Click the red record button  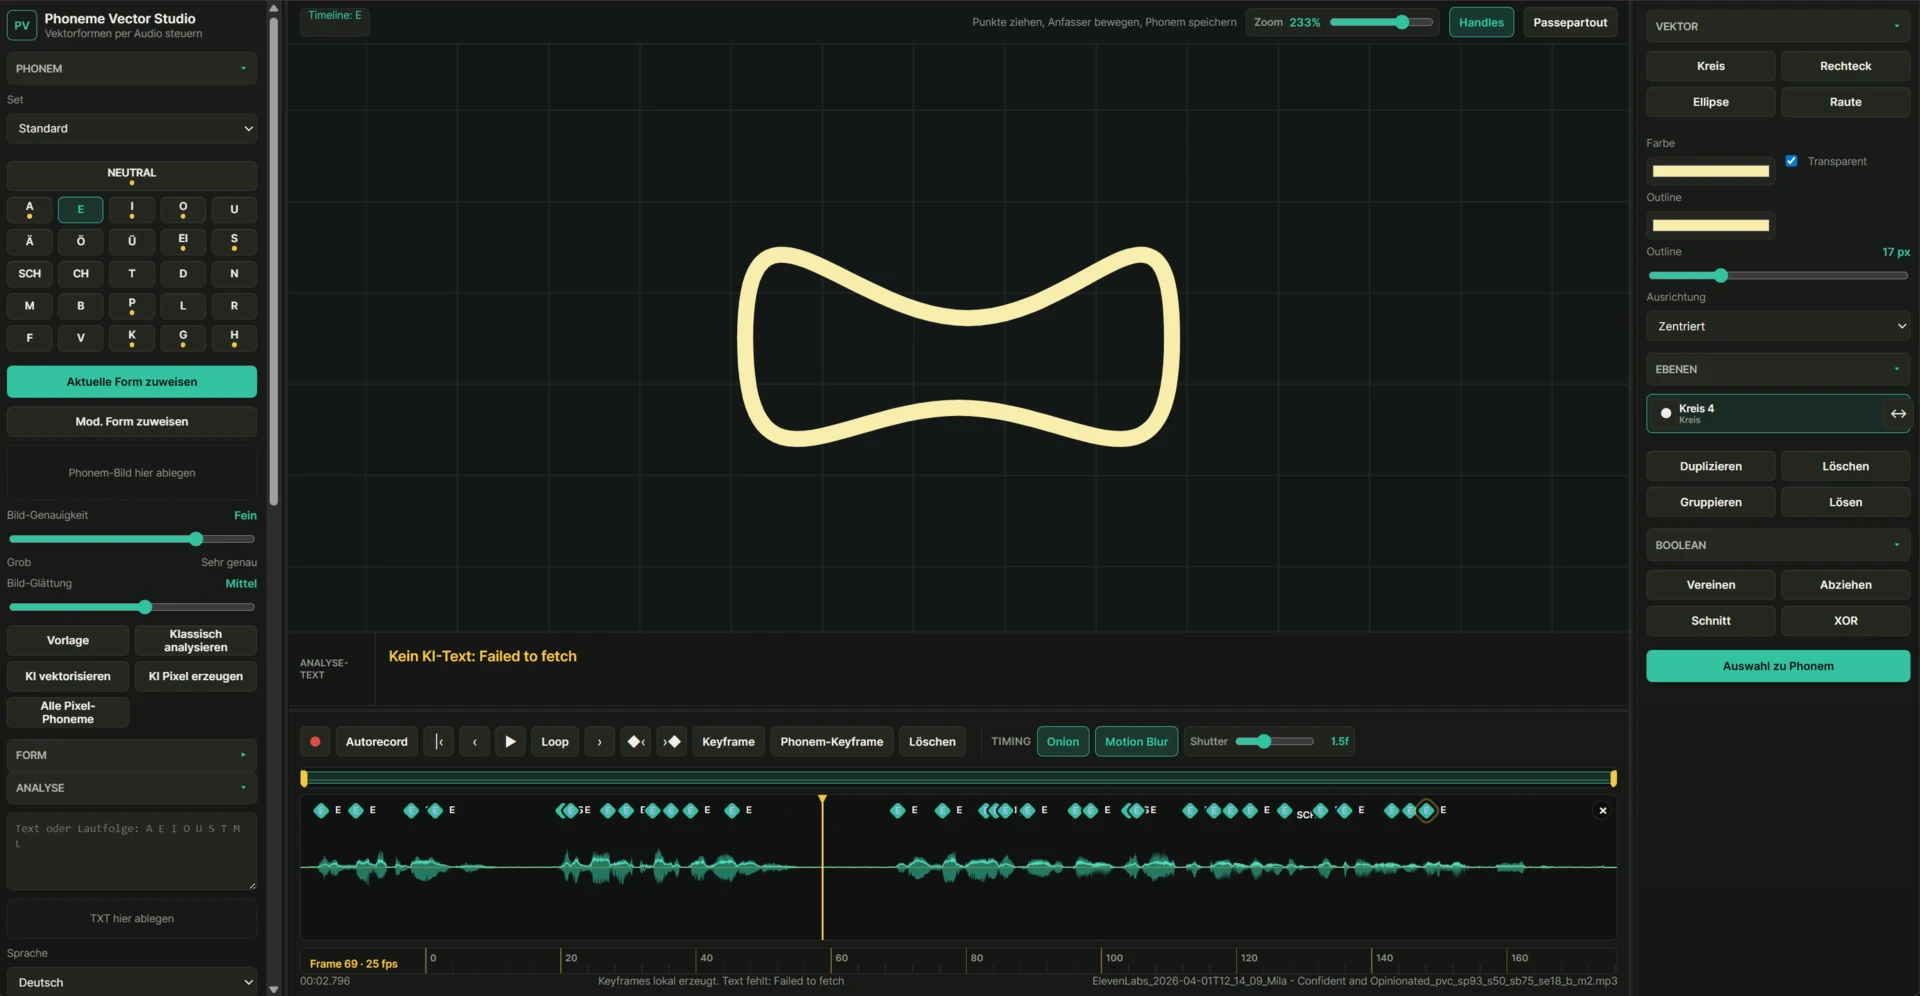pos(315,742)
